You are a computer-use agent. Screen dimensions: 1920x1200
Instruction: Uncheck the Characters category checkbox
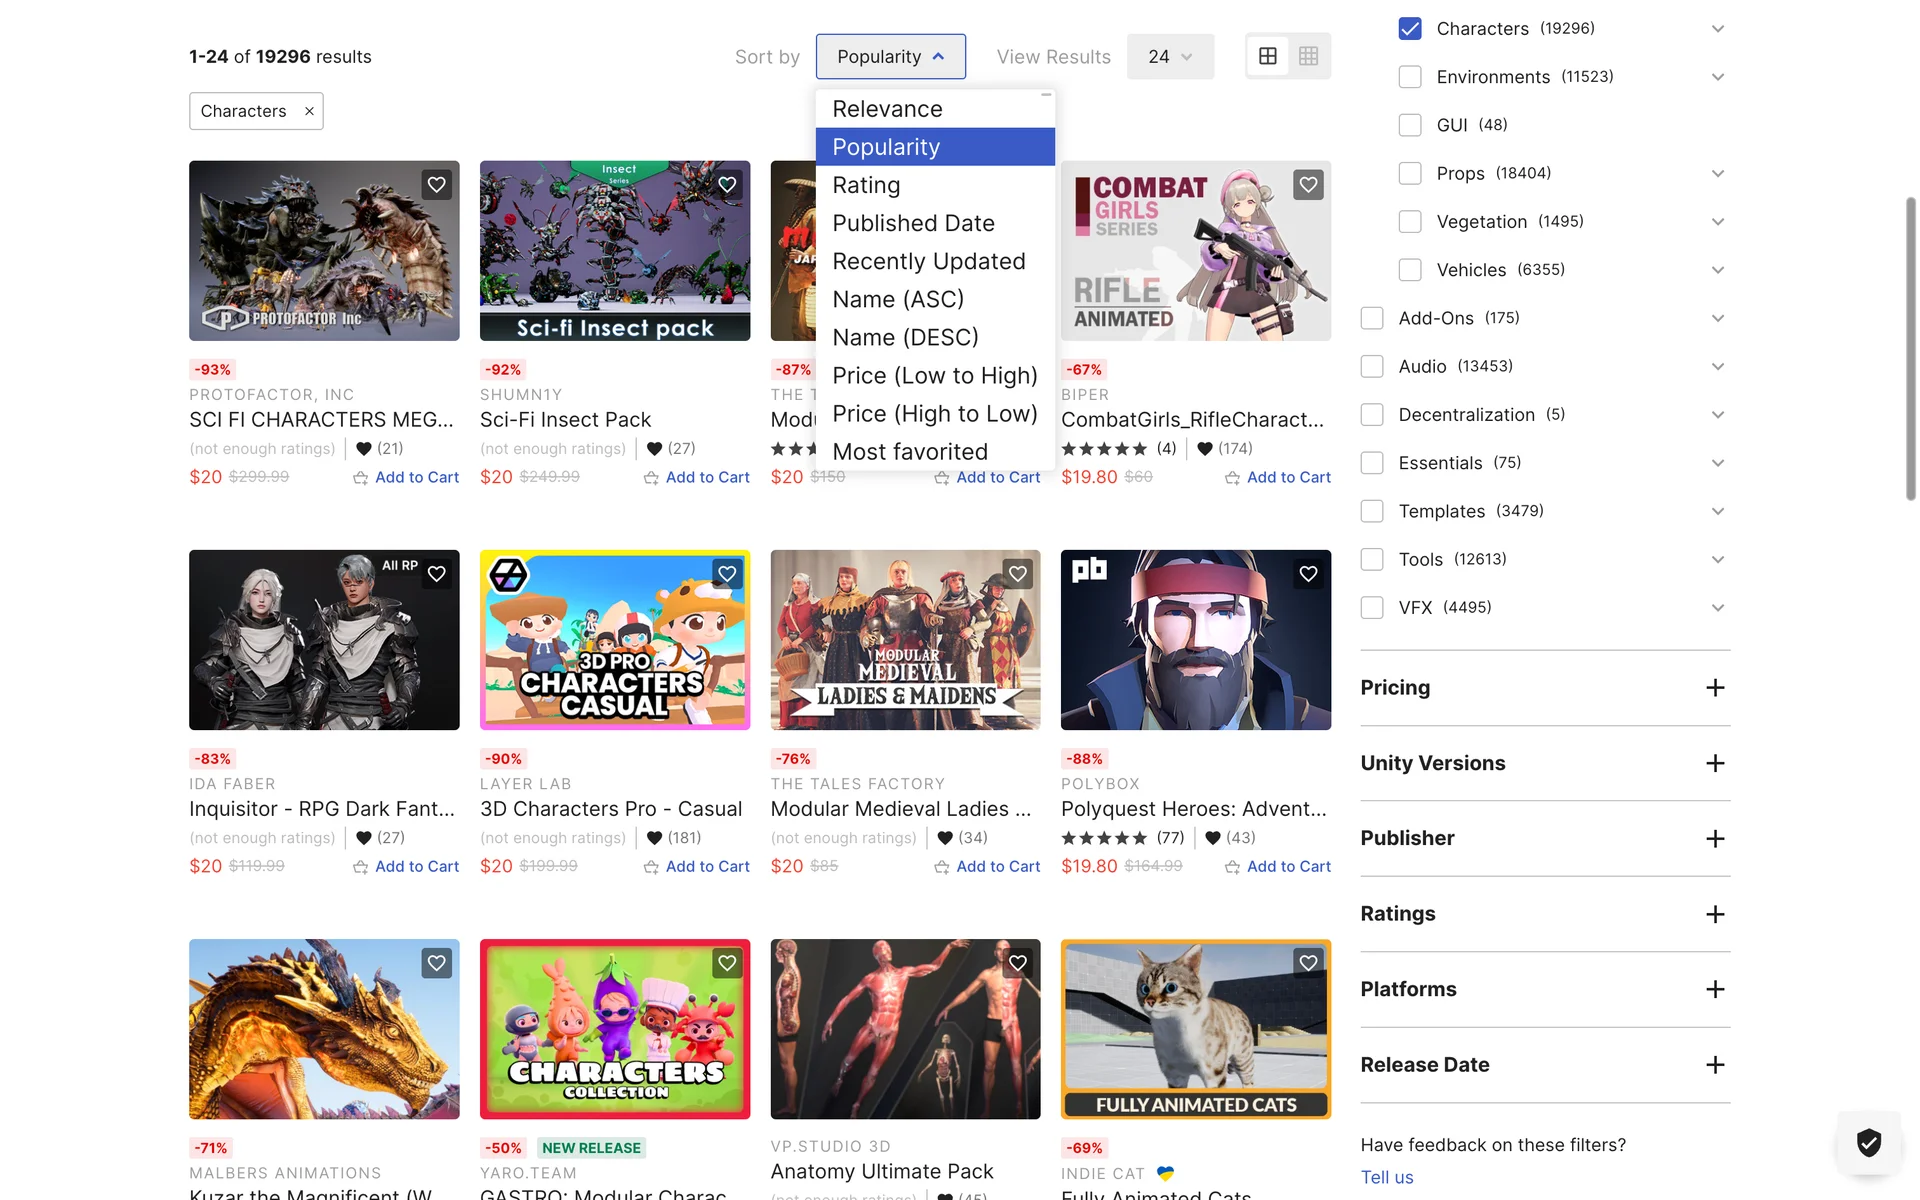(1410, 29)
